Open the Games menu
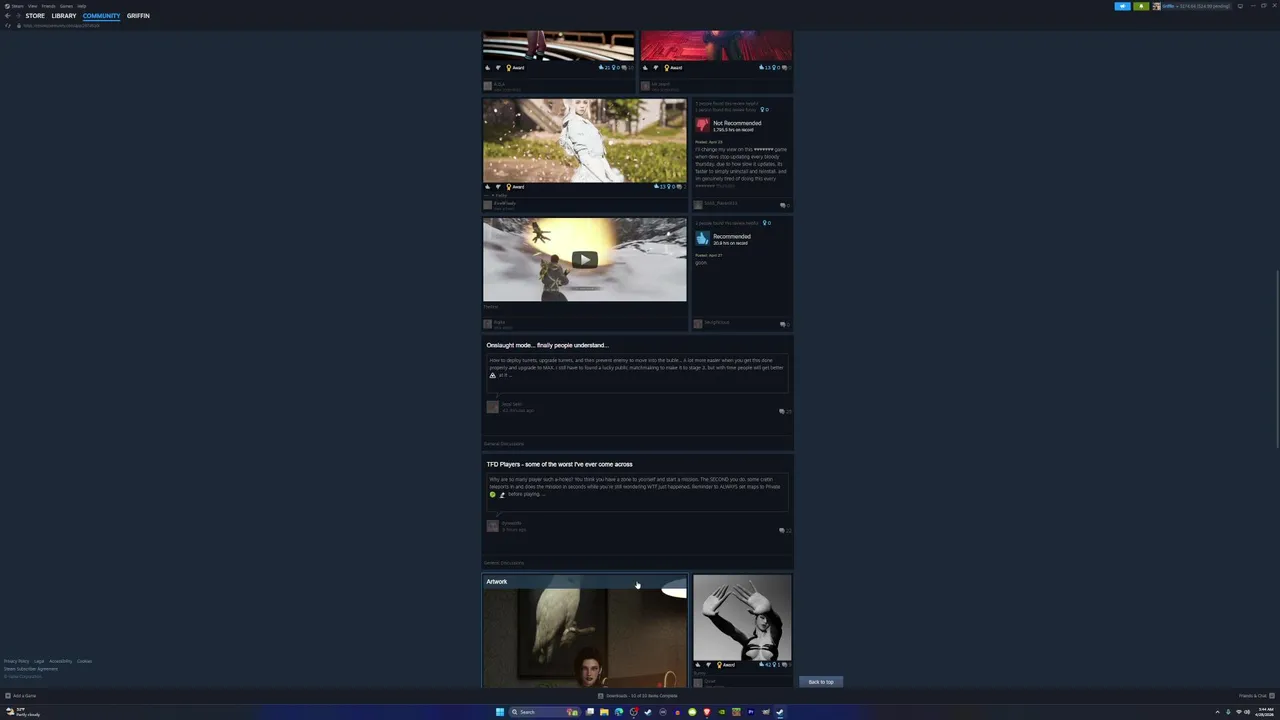This screenshot has height=720, width=1280. [x=66, y=6]
